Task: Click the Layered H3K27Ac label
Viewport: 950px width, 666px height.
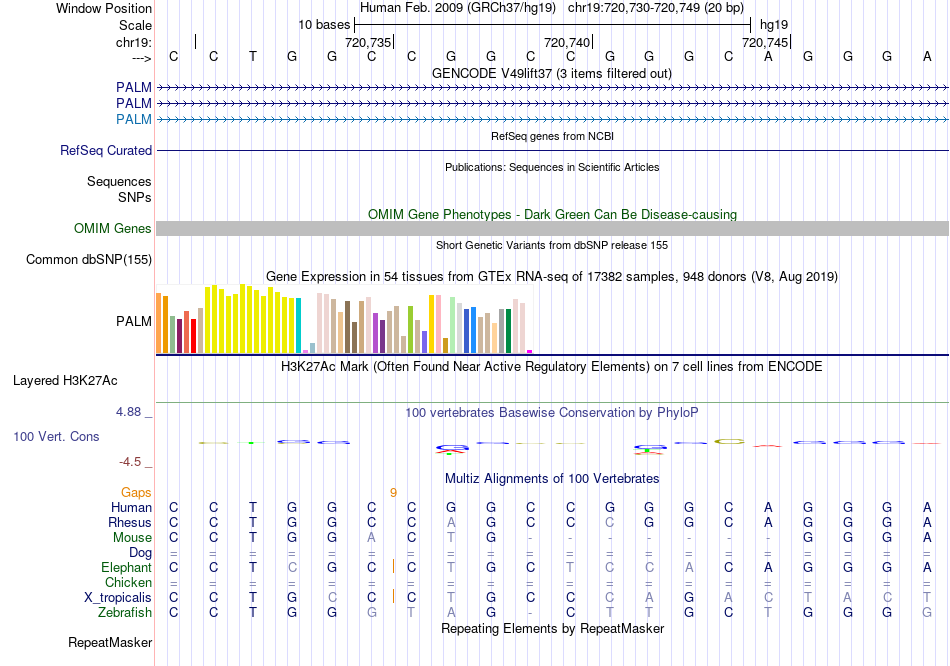Action: [x=65, y=381]
